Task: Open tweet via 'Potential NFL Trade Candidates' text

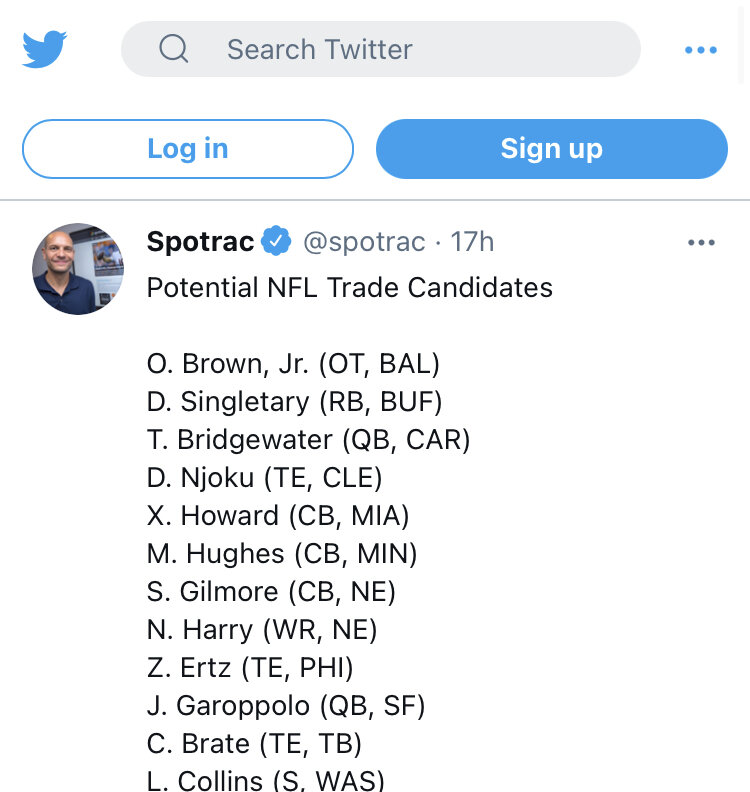Action: click(x=349, y=288)
